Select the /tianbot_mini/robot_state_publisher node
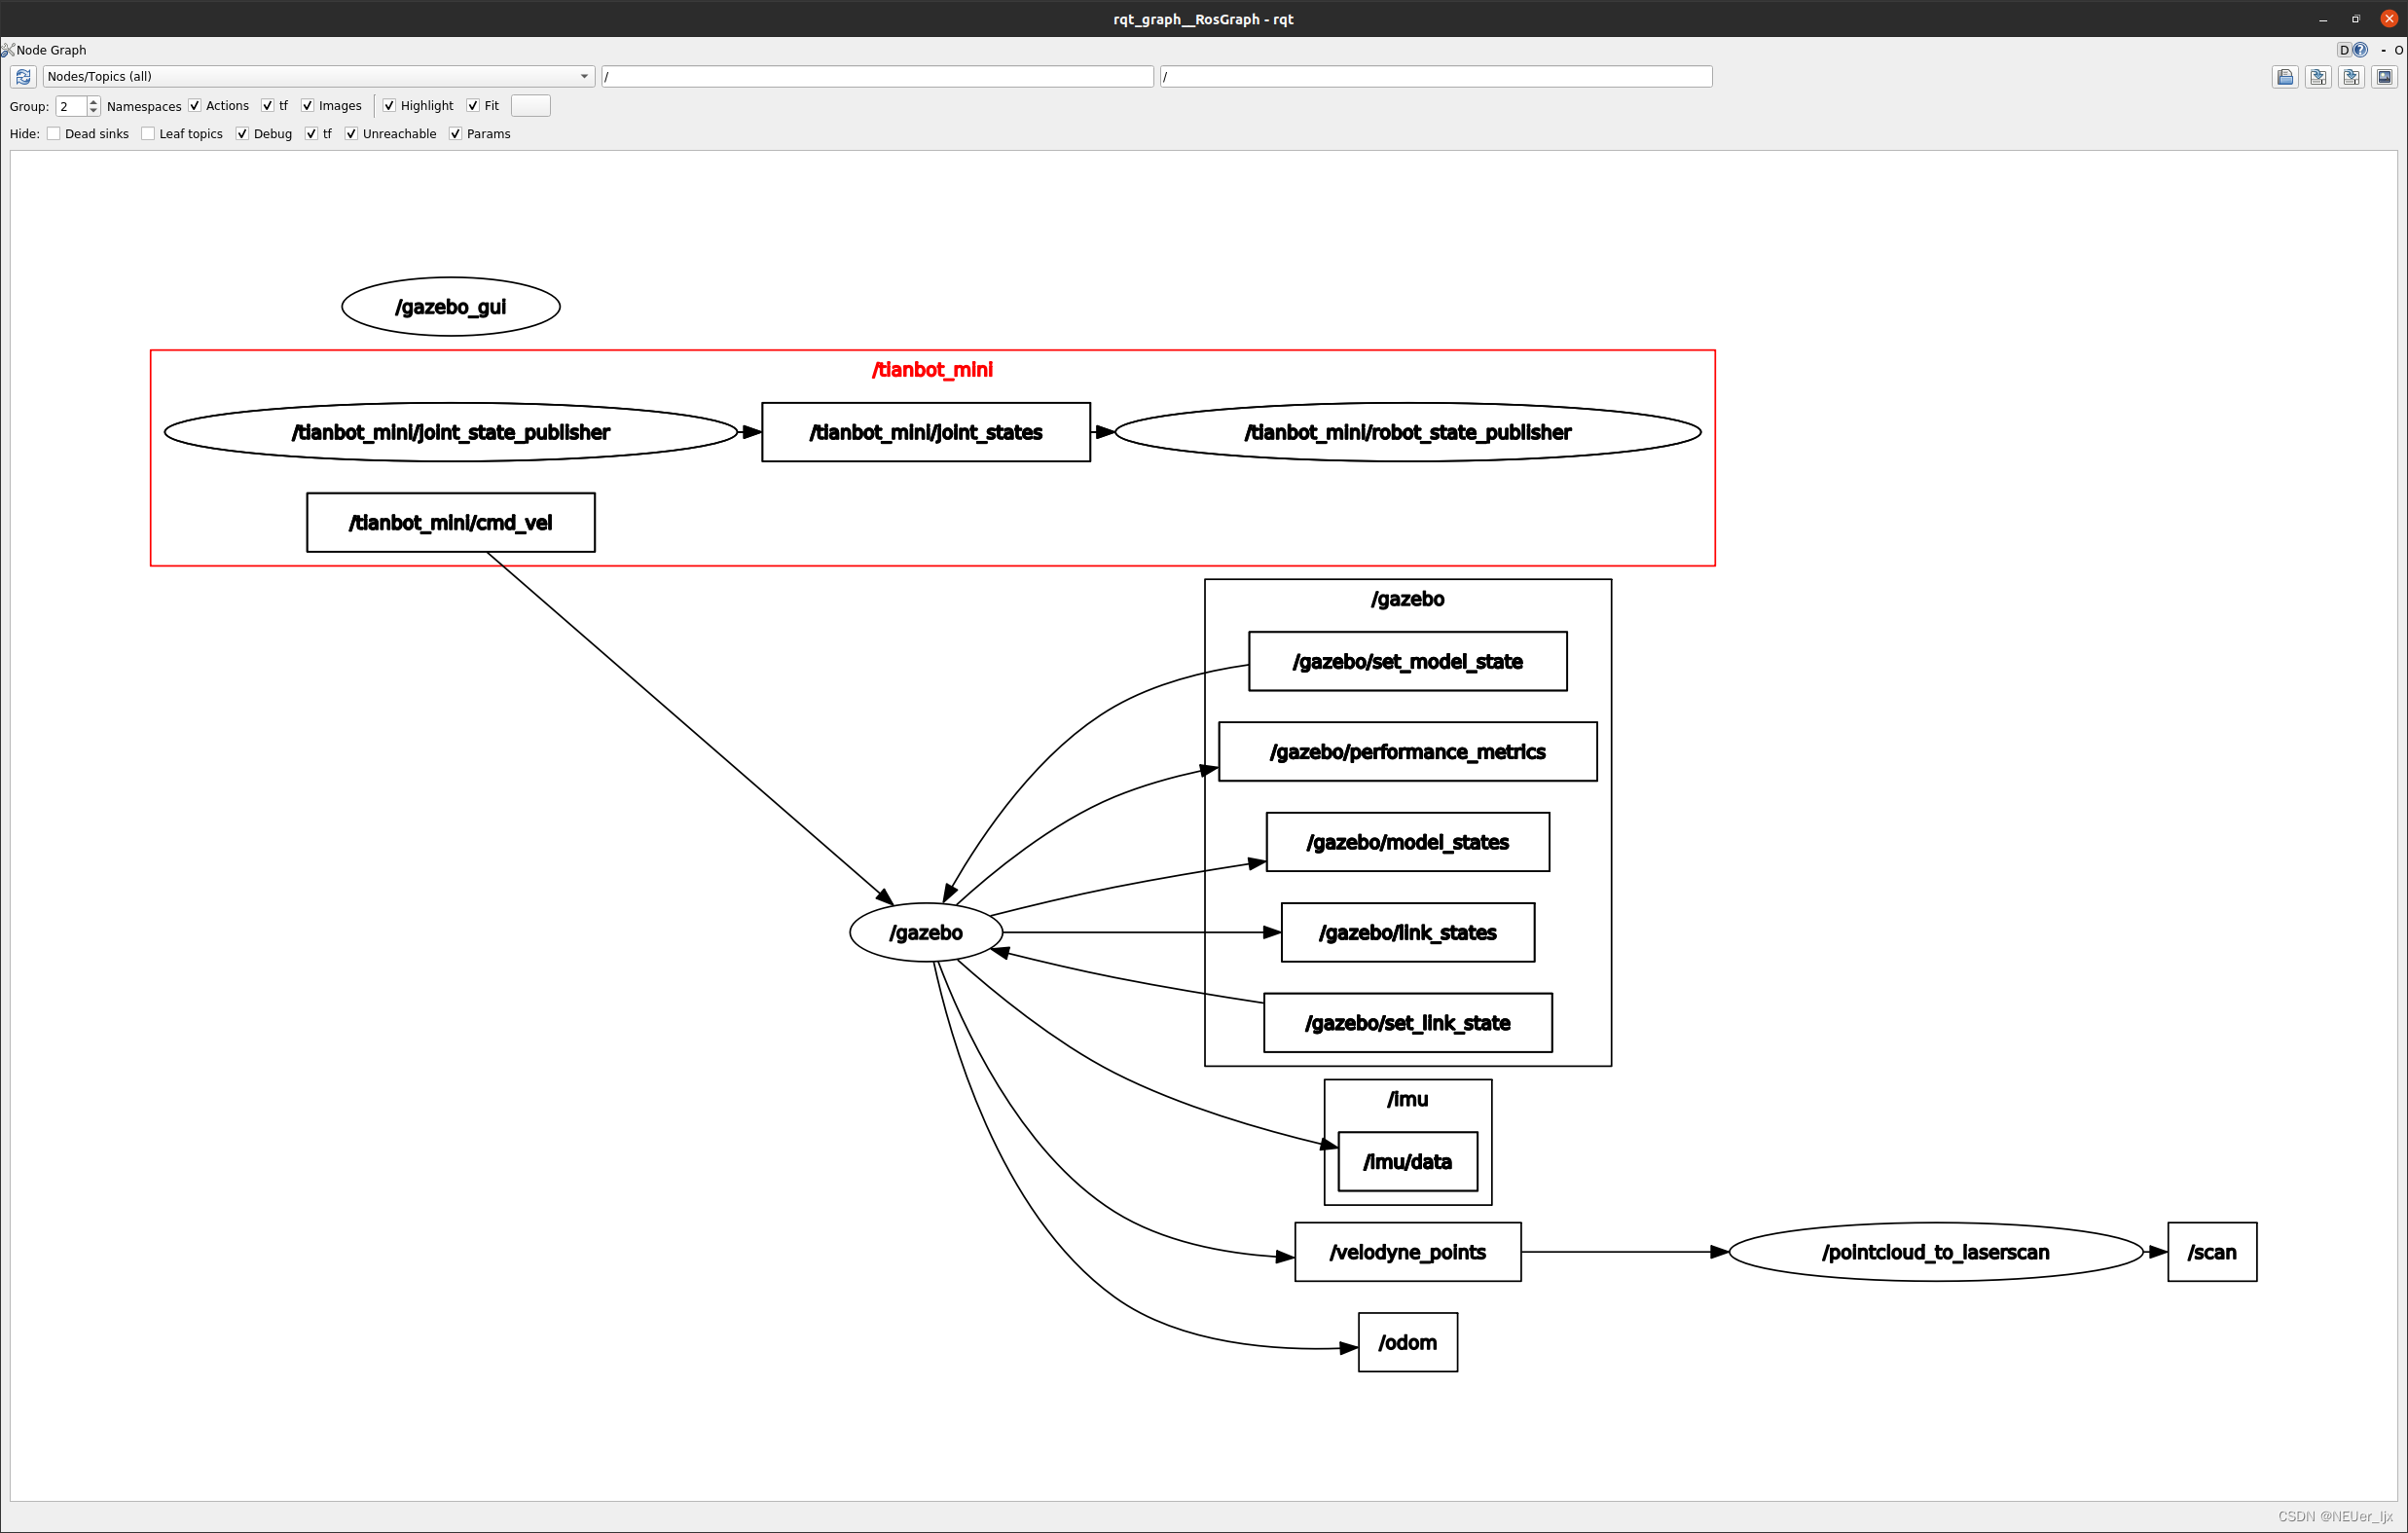The width and height of the screenshot is (2408, 1533). click(1408, 432)
